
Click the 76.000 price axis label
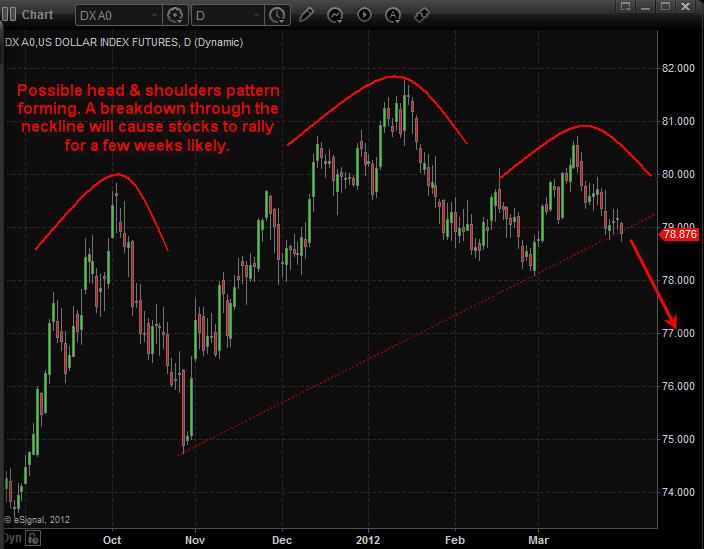[678, 386]
